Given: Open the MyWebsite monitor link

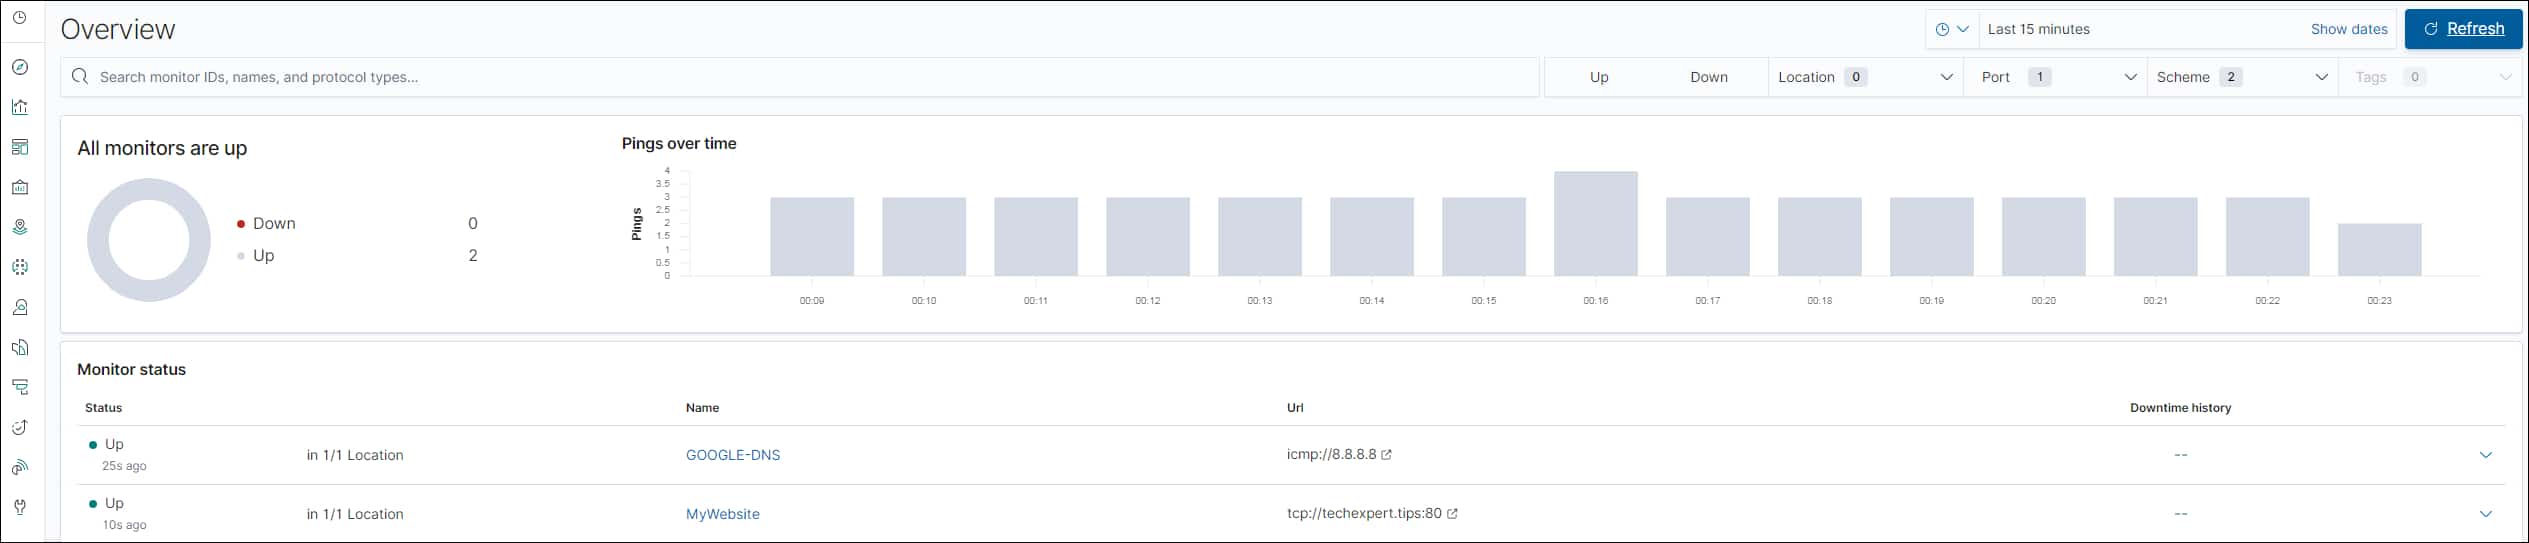Looking at the screenshot, I should 722,514.
